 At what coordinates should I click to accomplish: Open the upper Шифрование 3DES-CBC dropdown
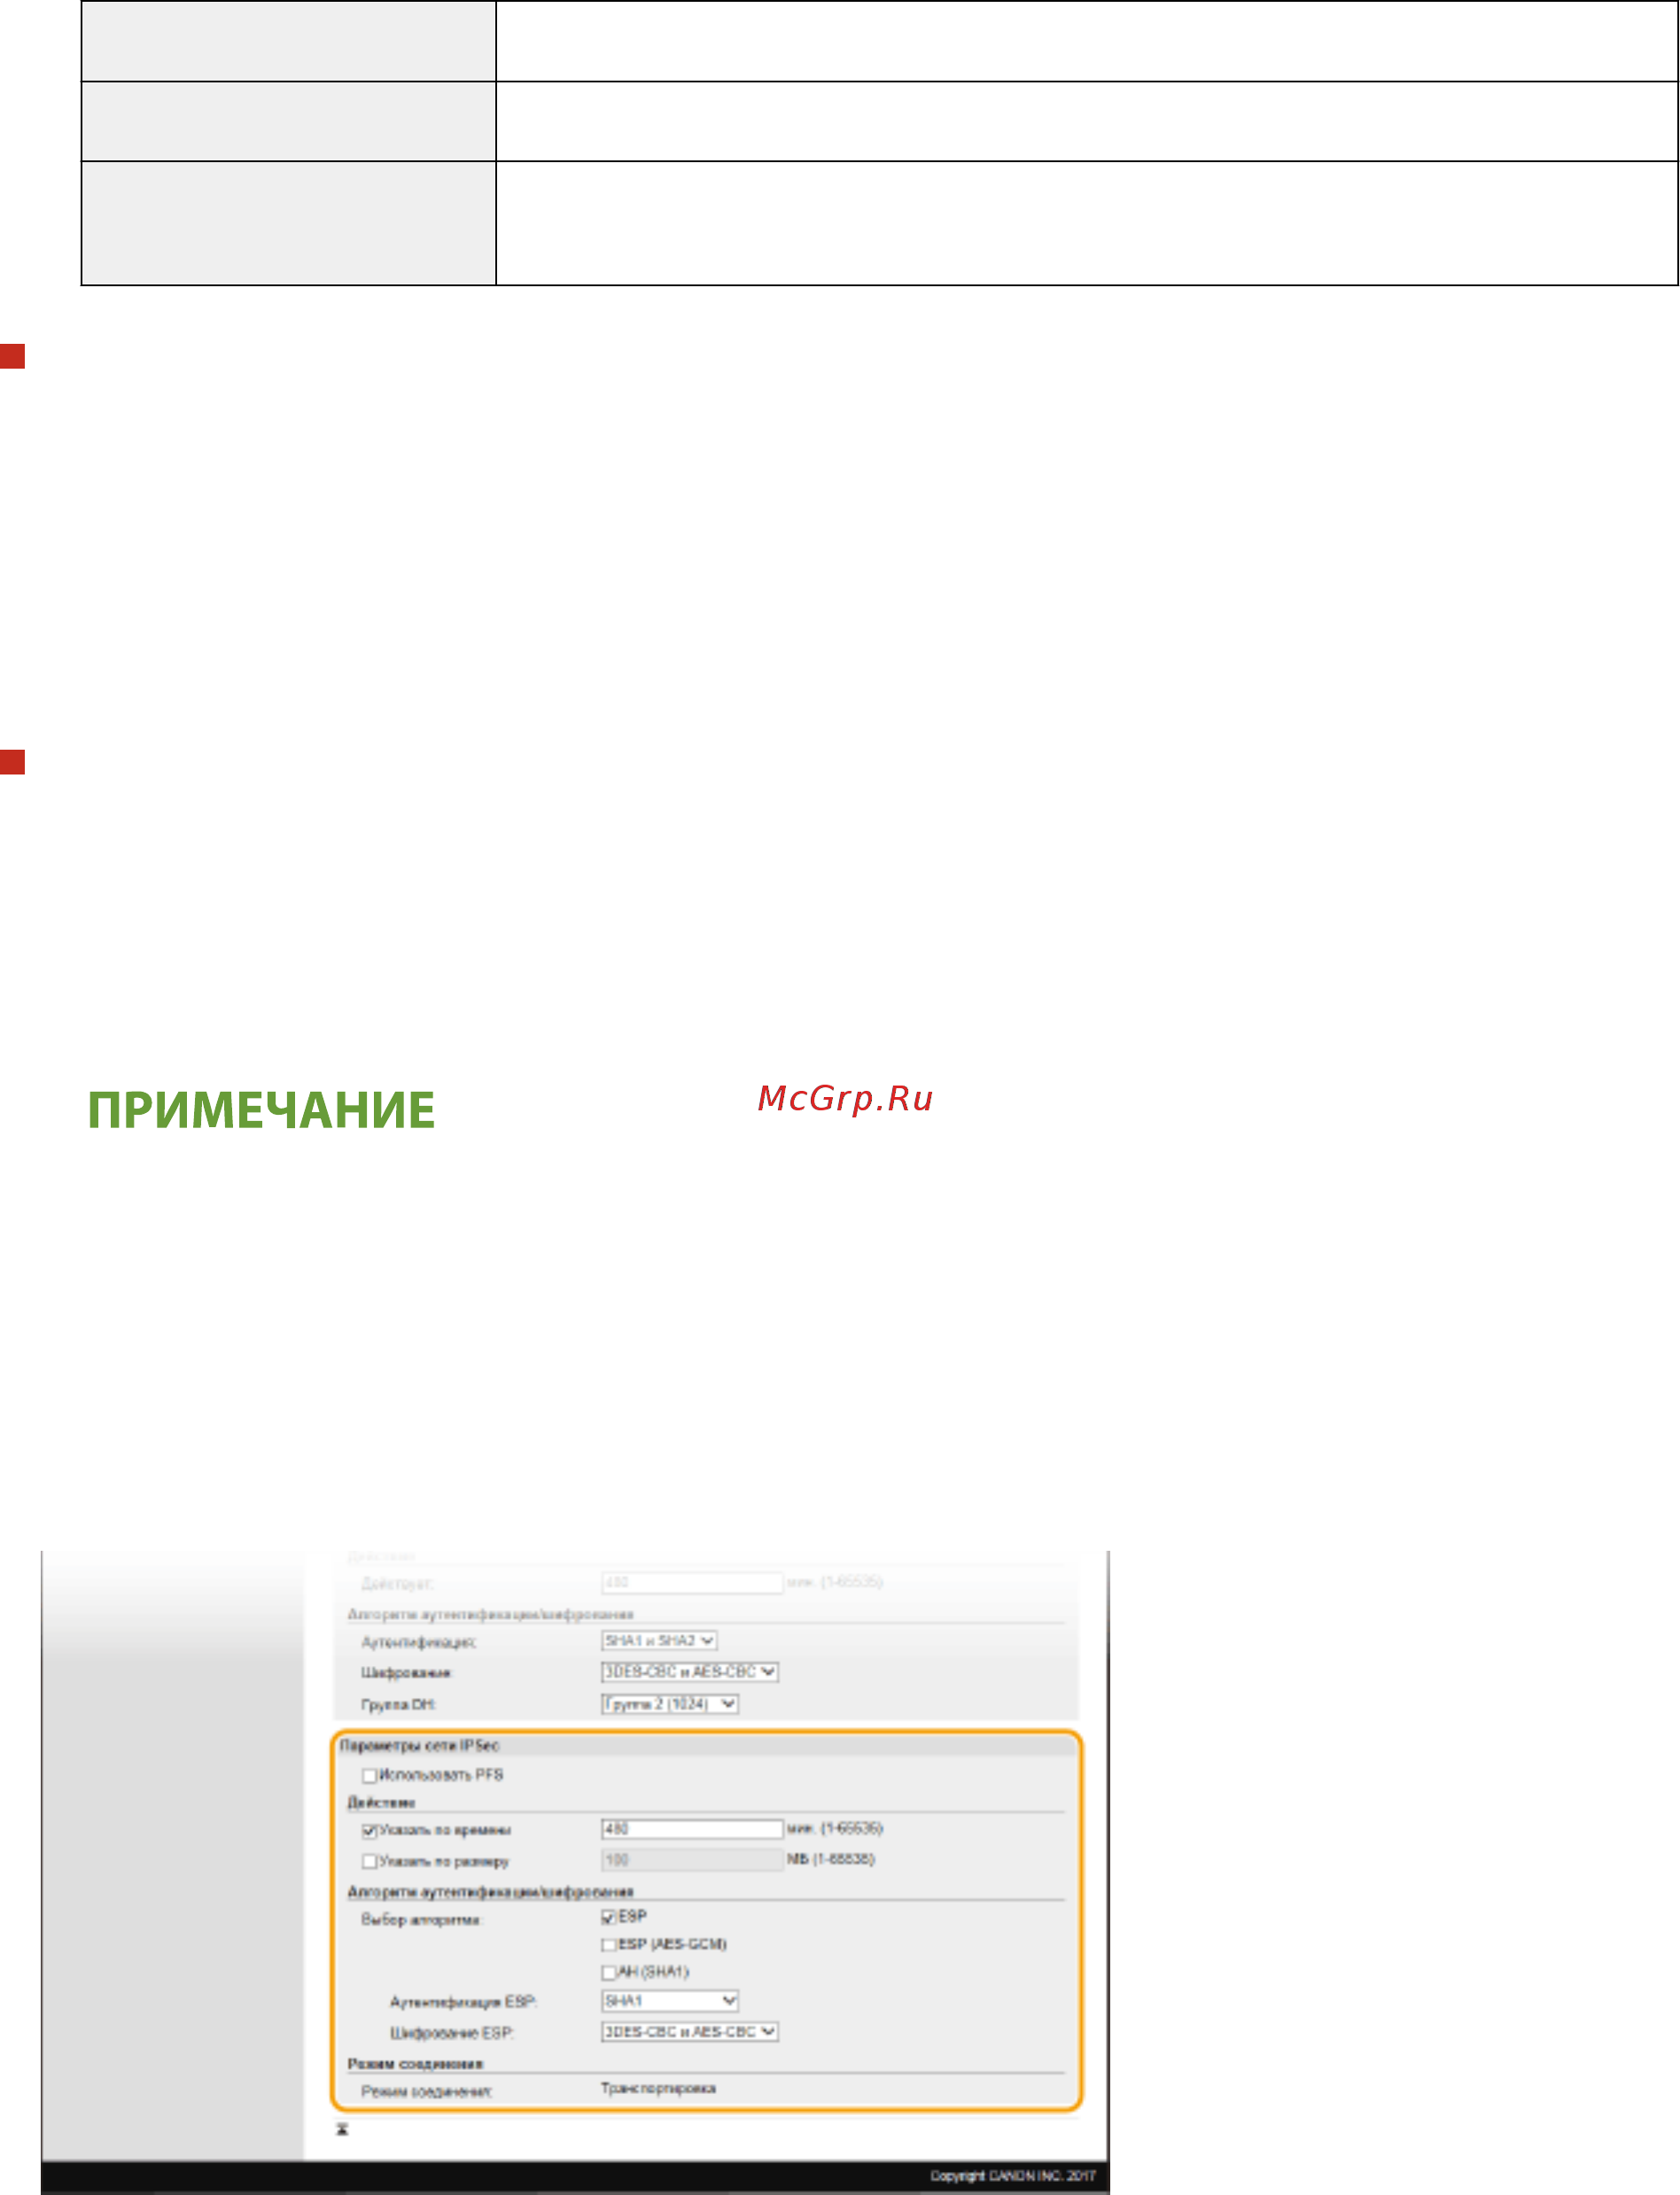(x=690, y=1672)
